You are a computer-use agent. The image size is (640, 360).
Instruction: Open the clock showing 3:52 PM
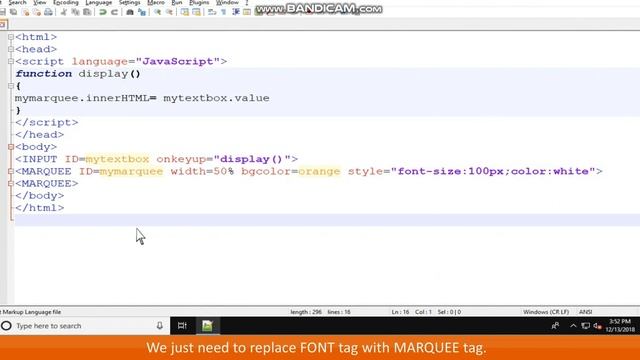coord(620,326)
